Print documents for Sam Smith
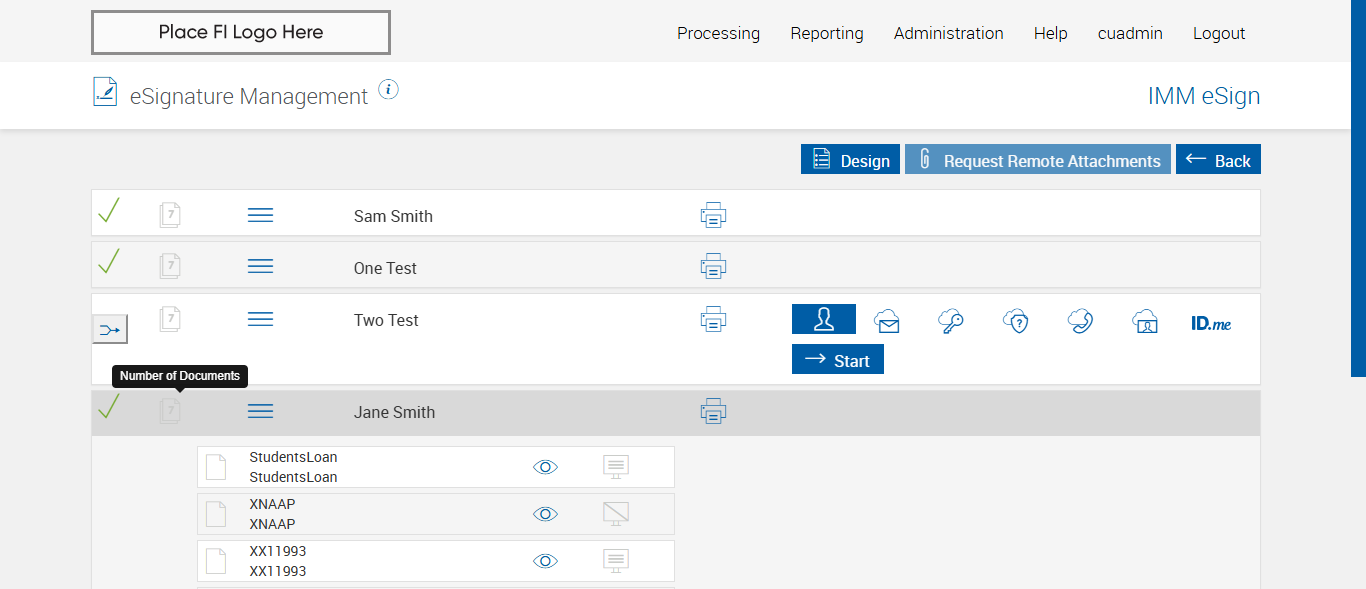 tap(713, 215)
